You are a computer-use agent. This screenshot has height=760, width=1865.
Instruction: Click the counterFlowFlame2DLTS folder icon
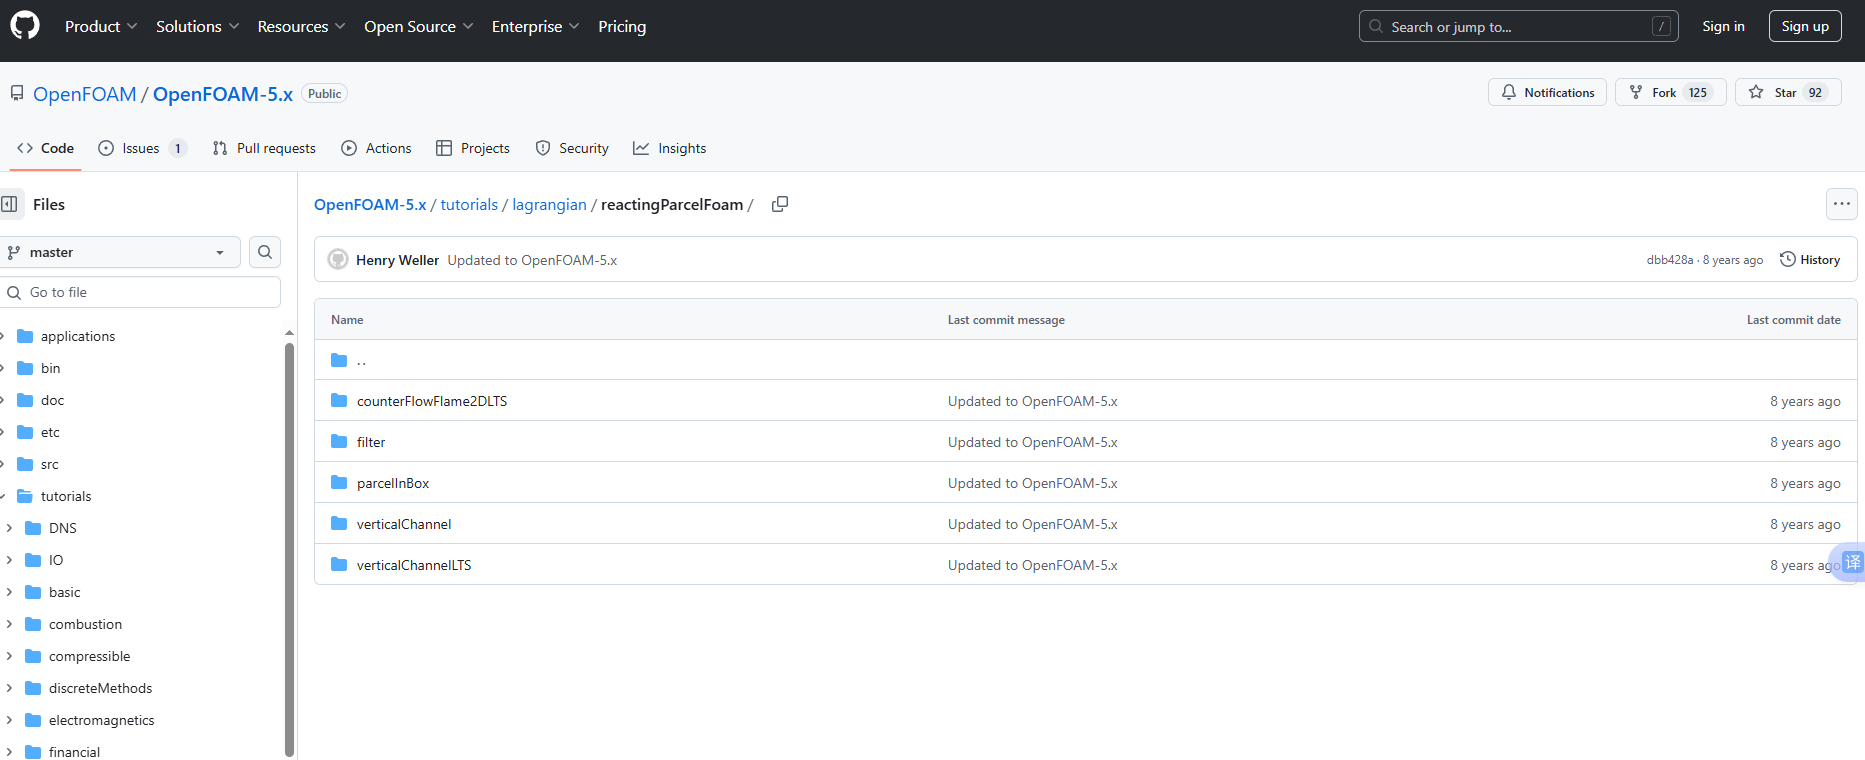click(339, 401)
